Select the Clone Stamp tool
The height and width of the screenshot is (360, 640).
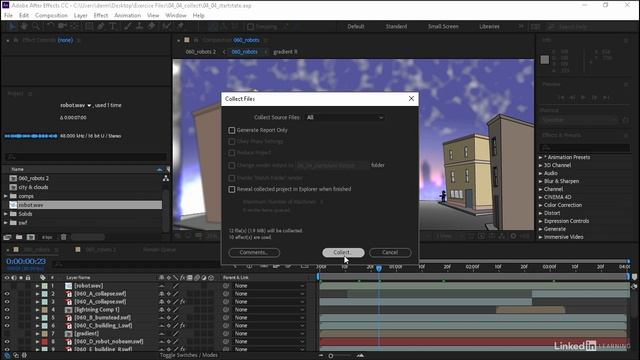tap(140, 27)
